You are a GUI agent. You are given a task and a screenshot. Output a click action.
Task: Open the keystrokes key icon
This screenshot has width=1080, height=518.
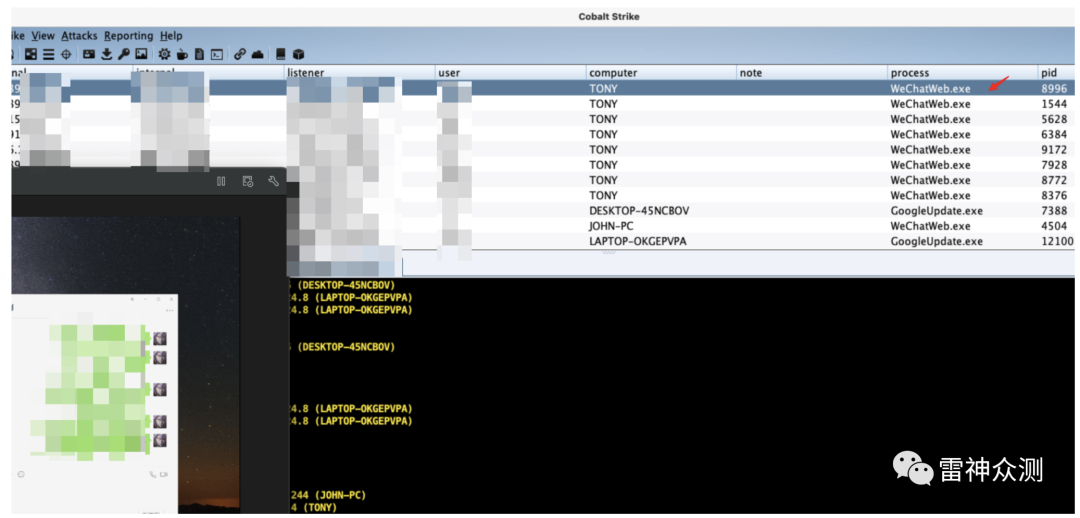coord(124,54)
